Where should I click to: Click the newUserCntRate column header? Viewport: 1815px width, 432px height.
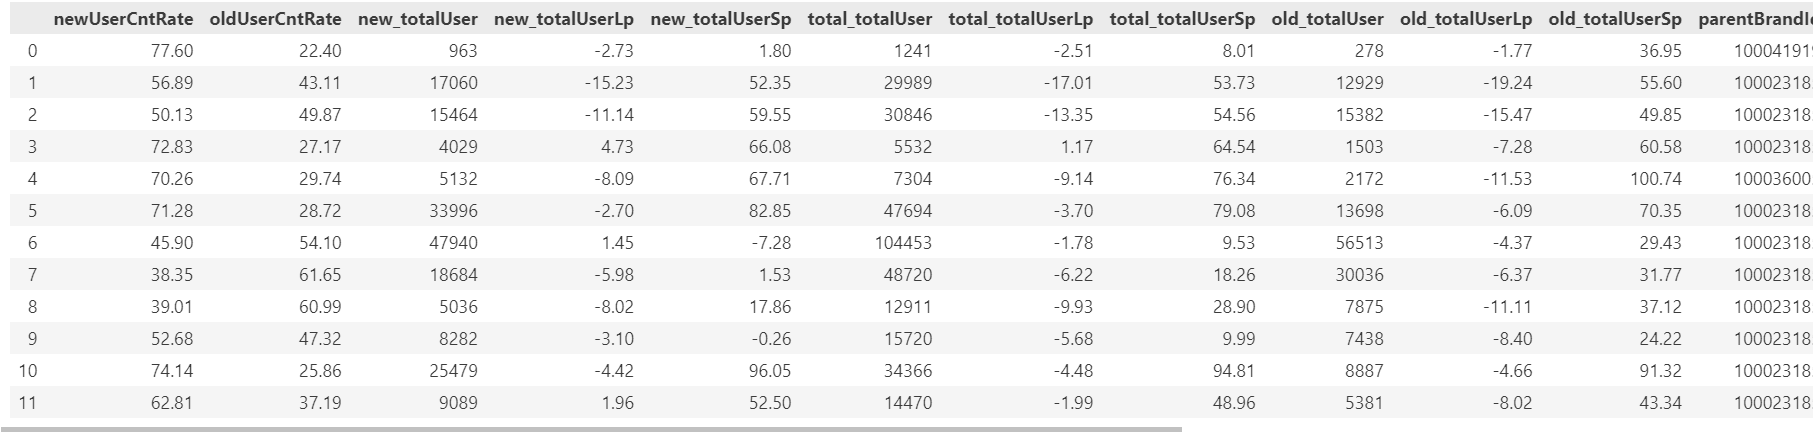click(123, 19)
